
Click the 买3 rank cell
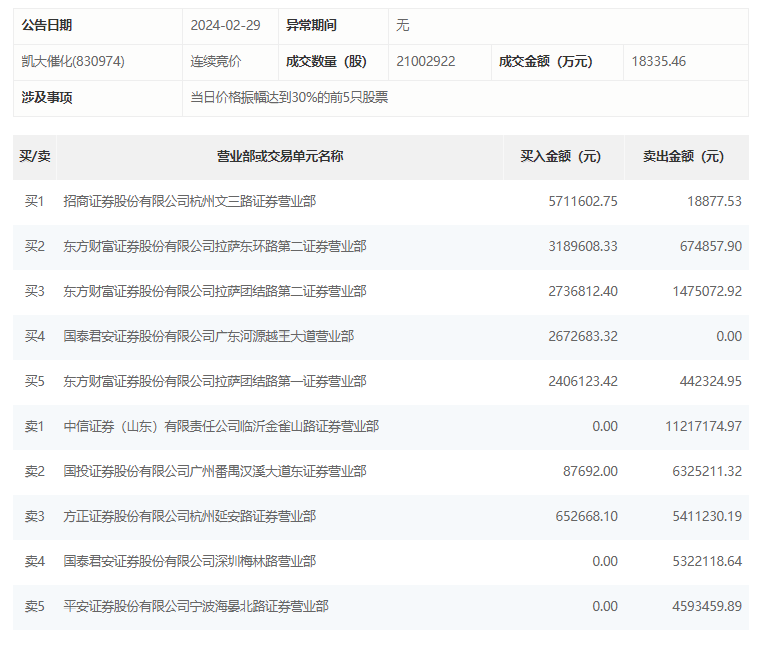[x=34, y=291]
